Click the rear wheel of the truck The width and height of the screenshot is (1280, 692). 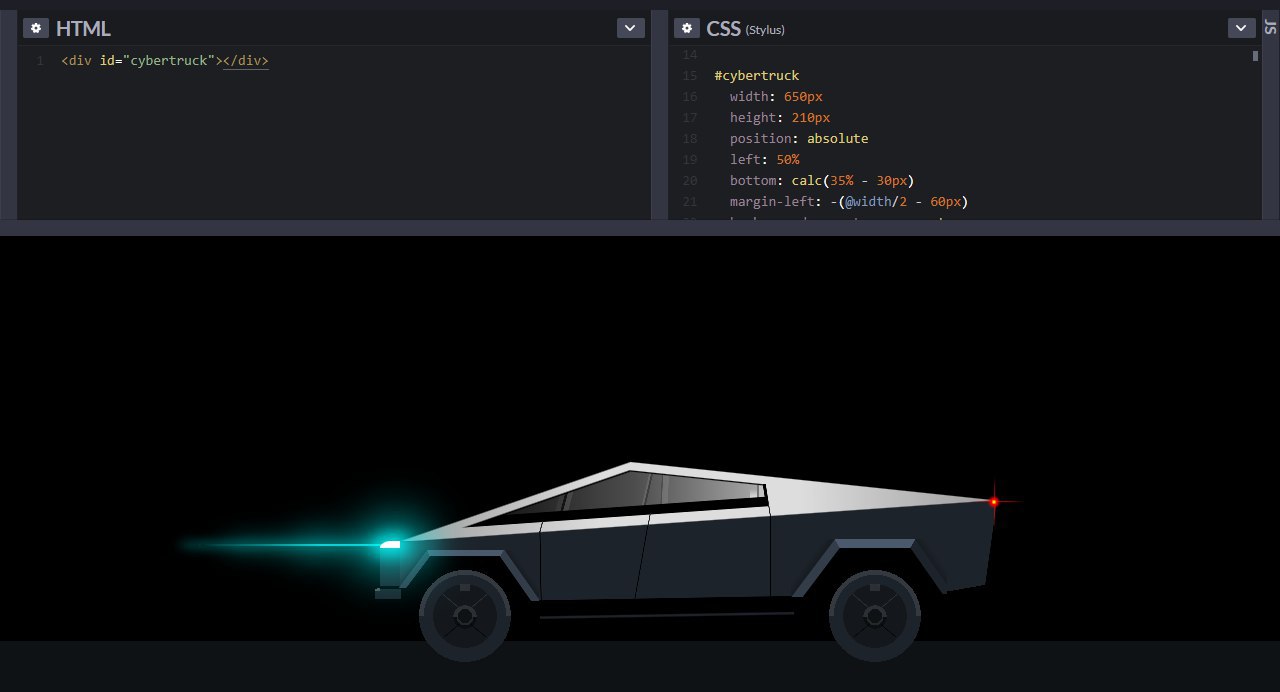coord(875,616)
